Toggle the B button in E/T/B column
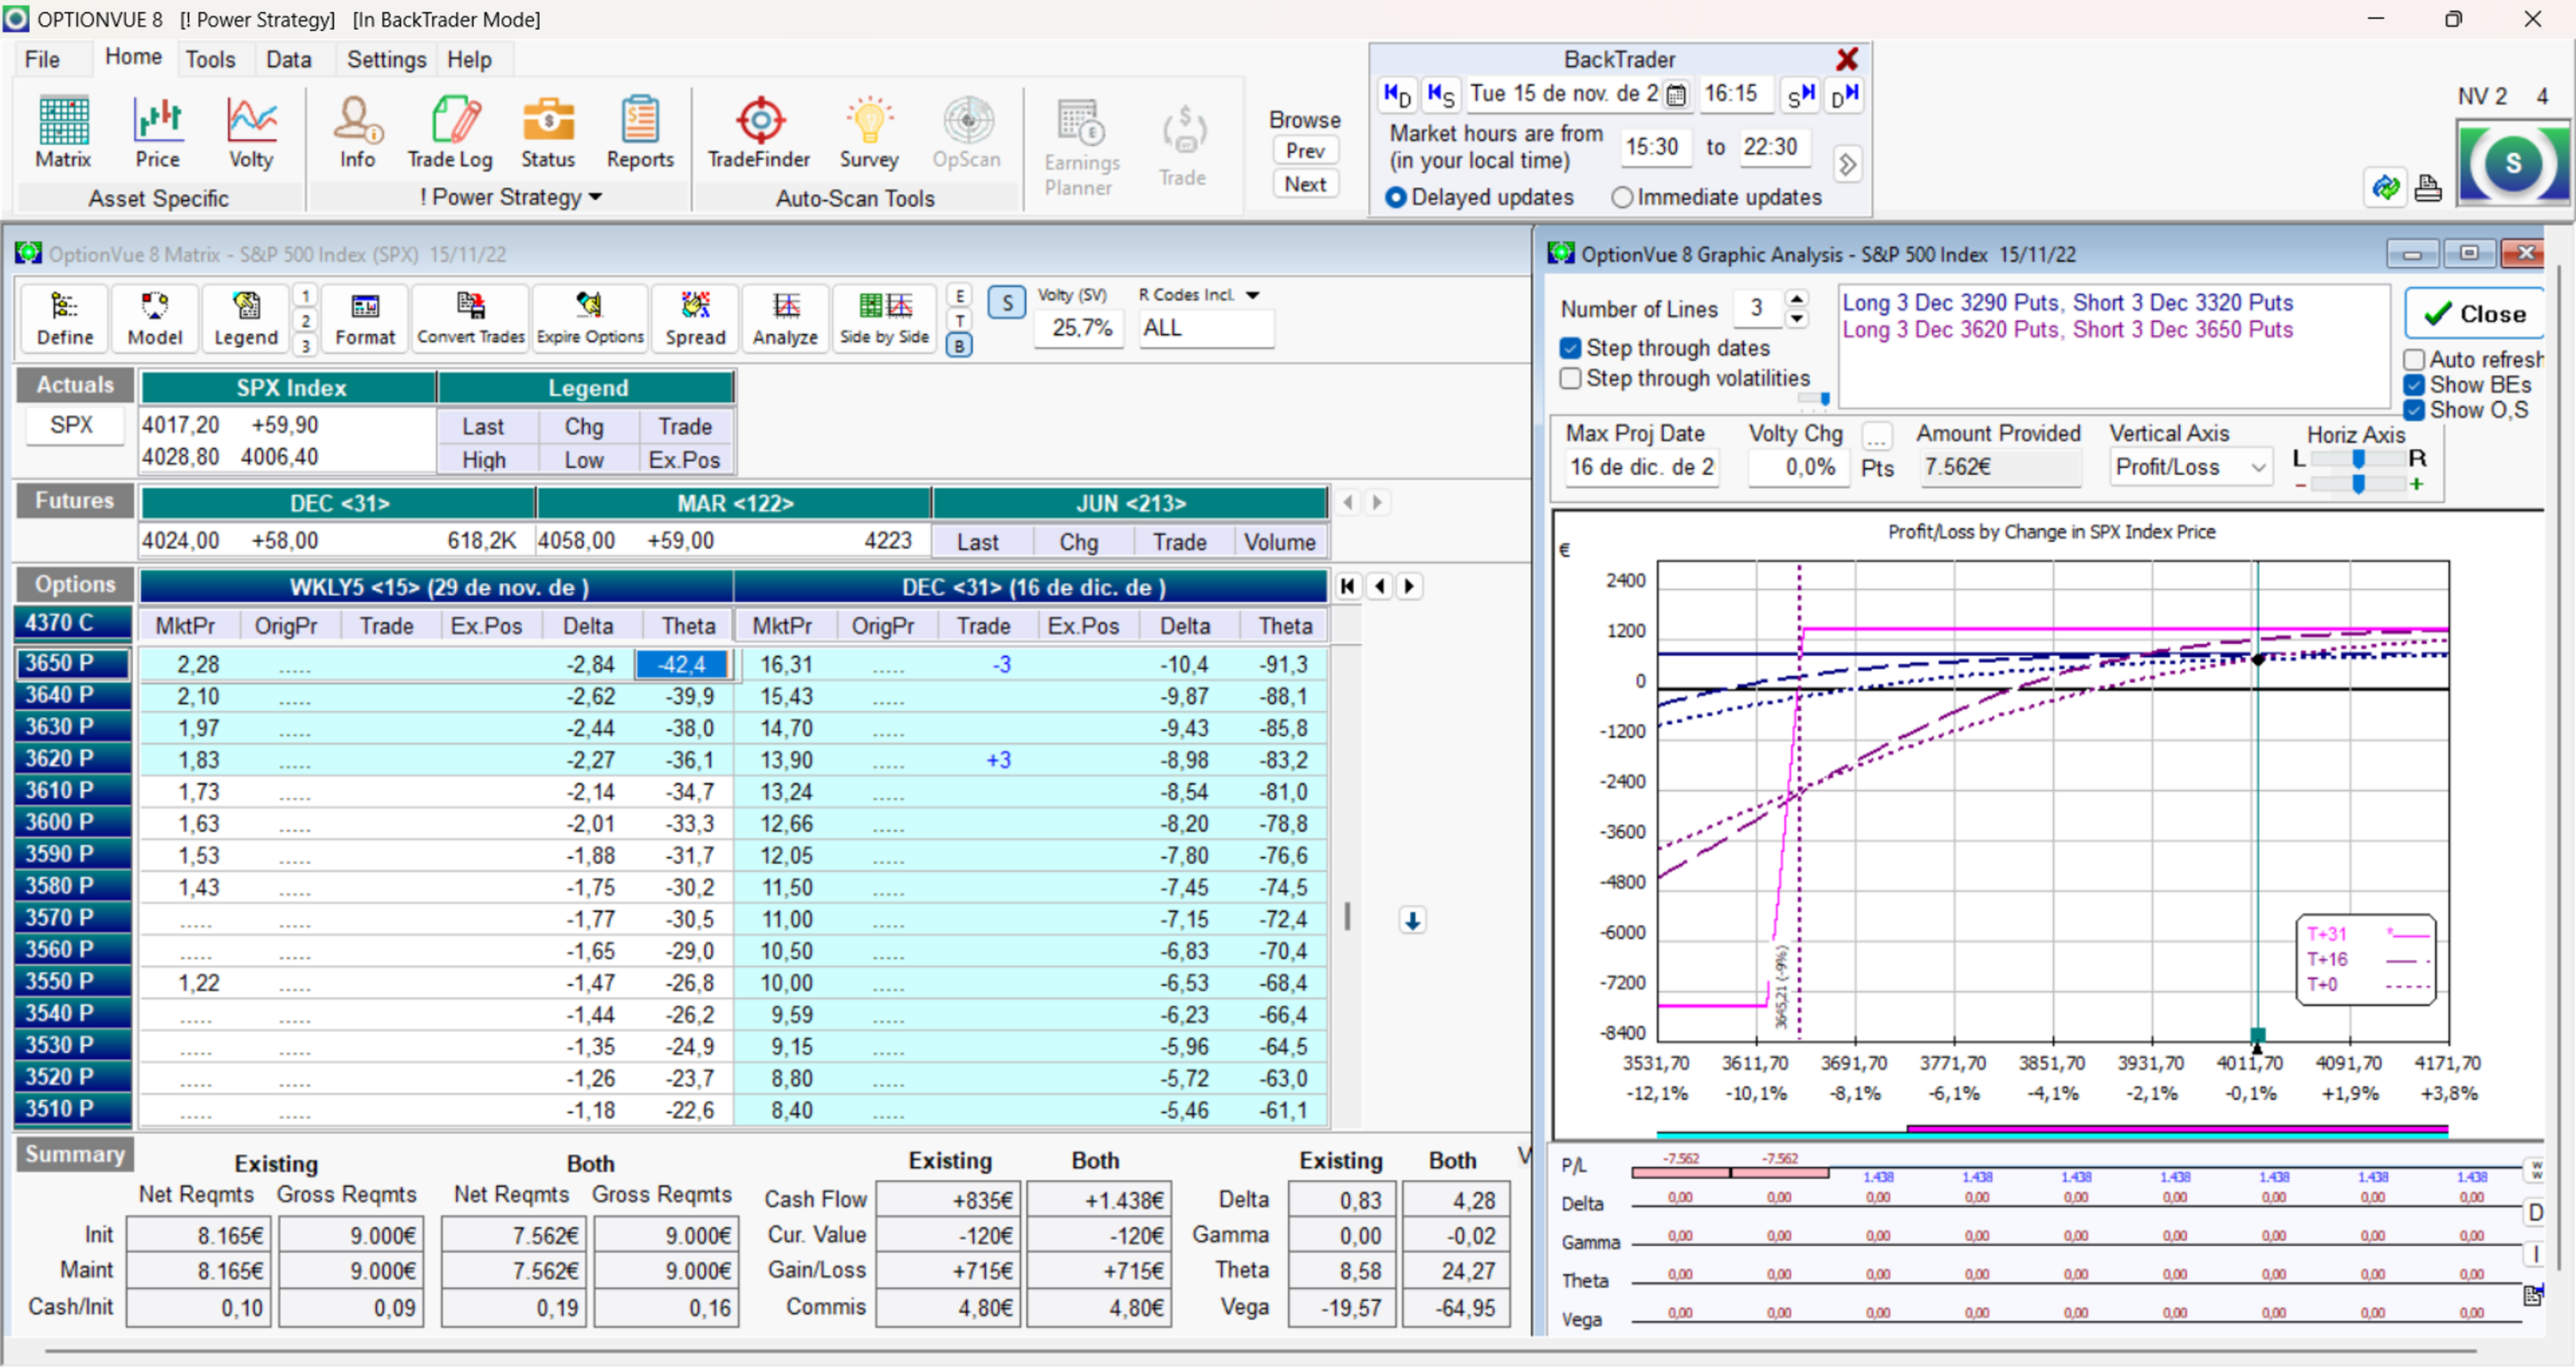The height and width of the screenshot is (1368, 2576). point(959,346)
